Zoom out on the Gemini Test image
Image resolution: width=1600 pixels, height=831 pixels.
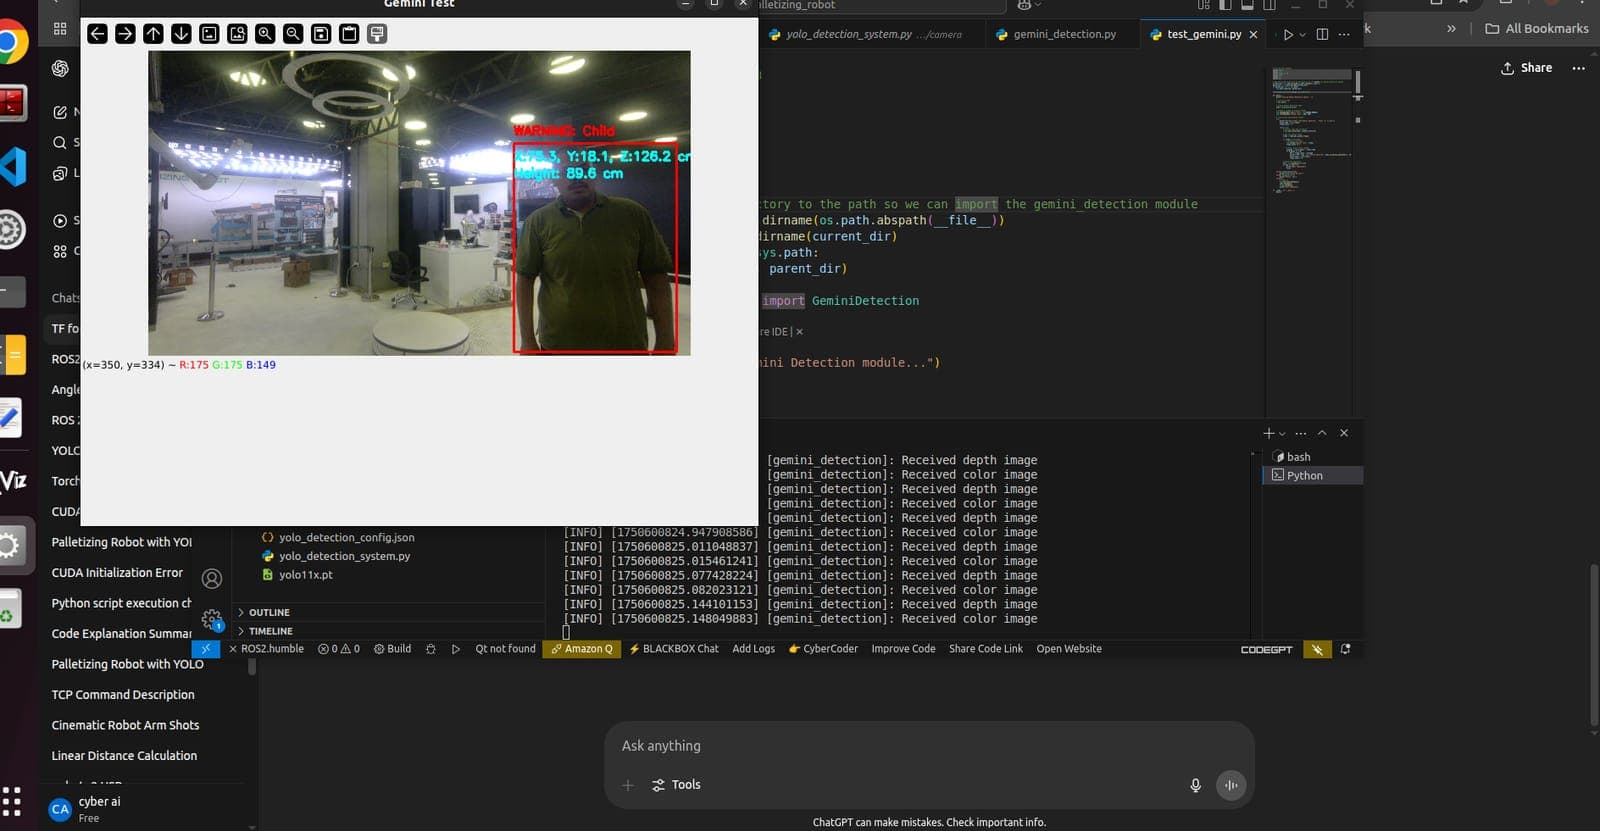pos(293,34)
